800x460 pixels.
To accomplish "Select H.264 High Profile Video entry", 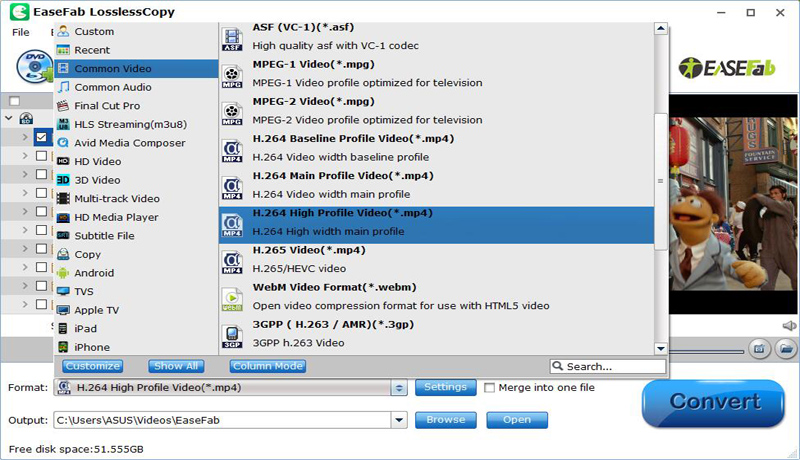I will pos(436,225).
